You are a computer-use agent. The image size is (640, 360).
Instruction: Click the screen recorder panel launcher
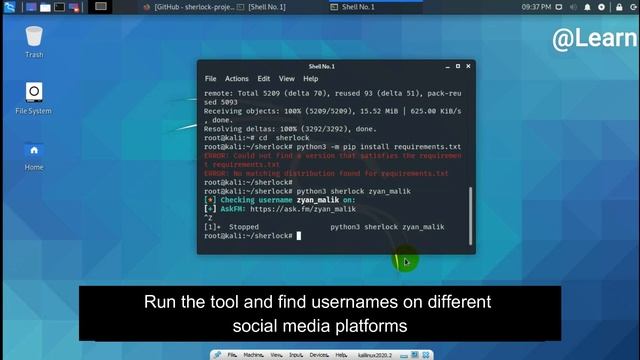pos(74,7)
